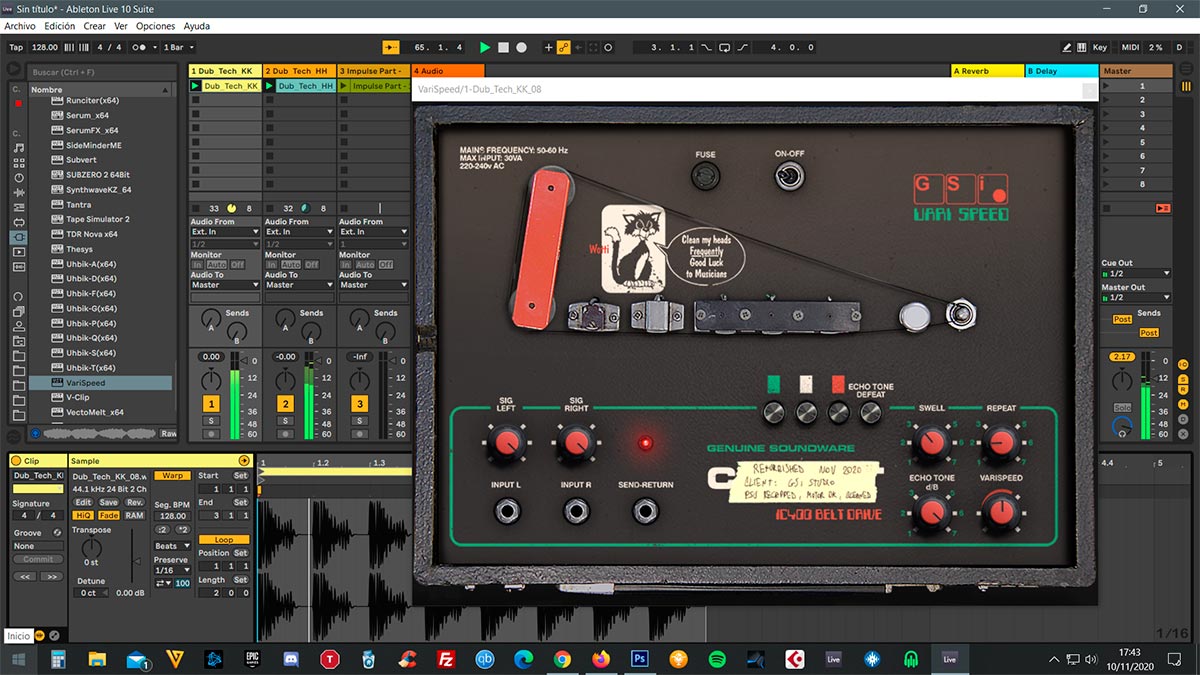The height and width of the screenshot is (675, 1200).
Task: Toggle the RAM mode button
Action: [134, 515]
